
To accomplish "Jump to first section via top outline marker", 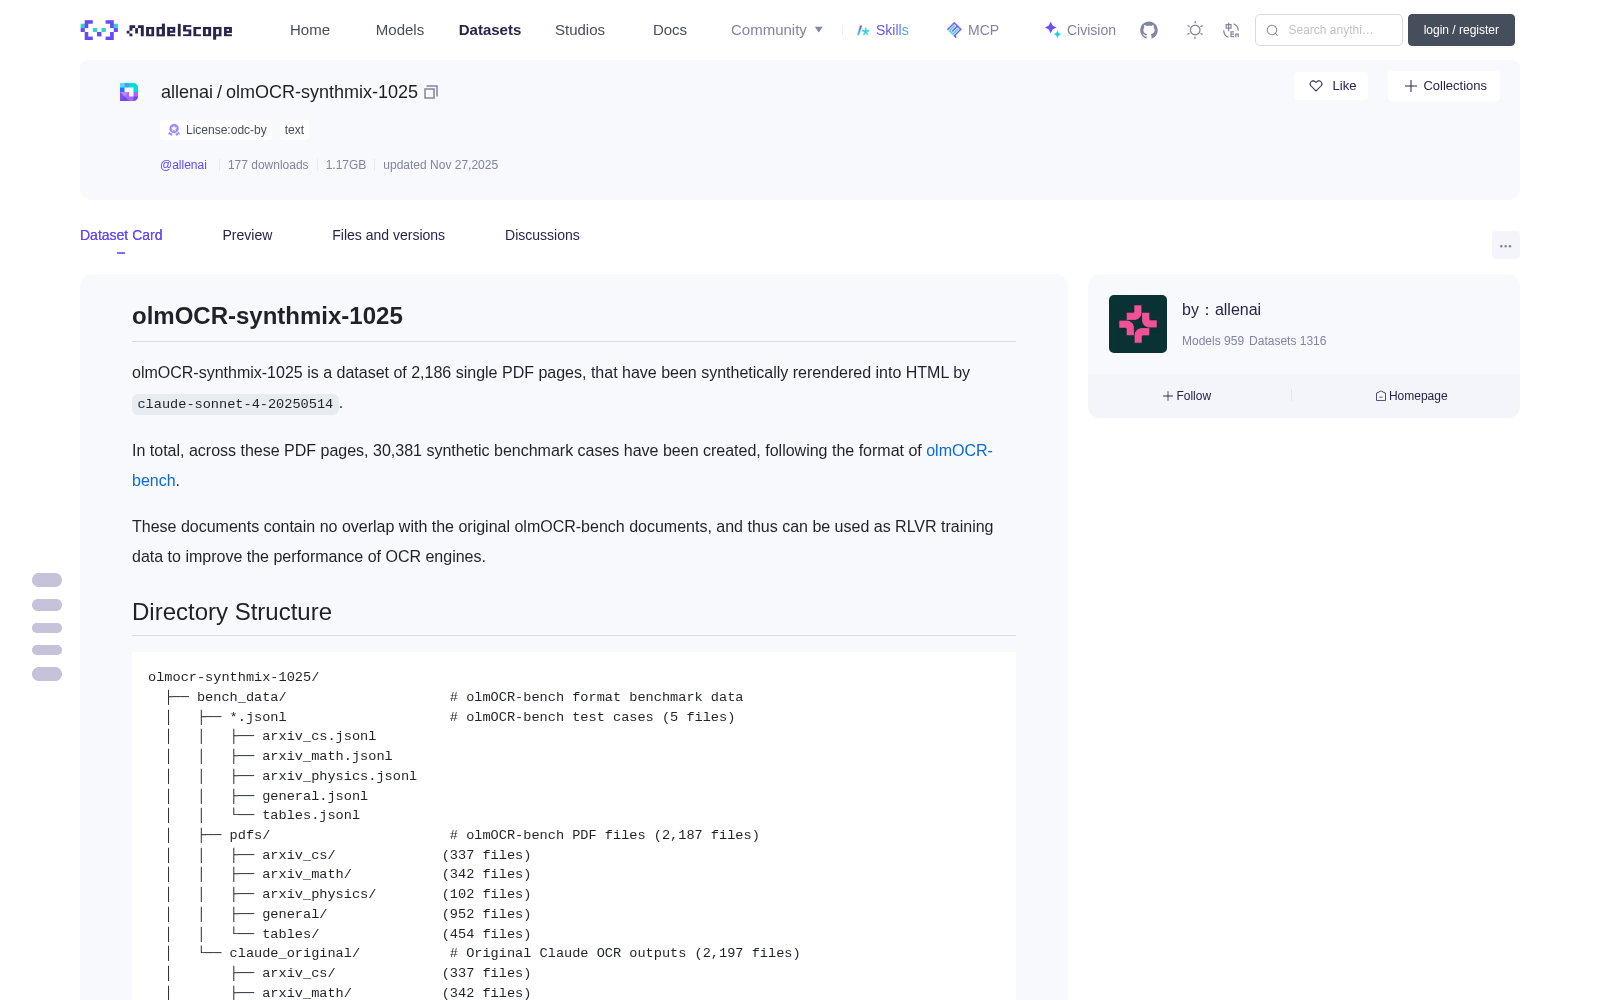I will [47, 580].
